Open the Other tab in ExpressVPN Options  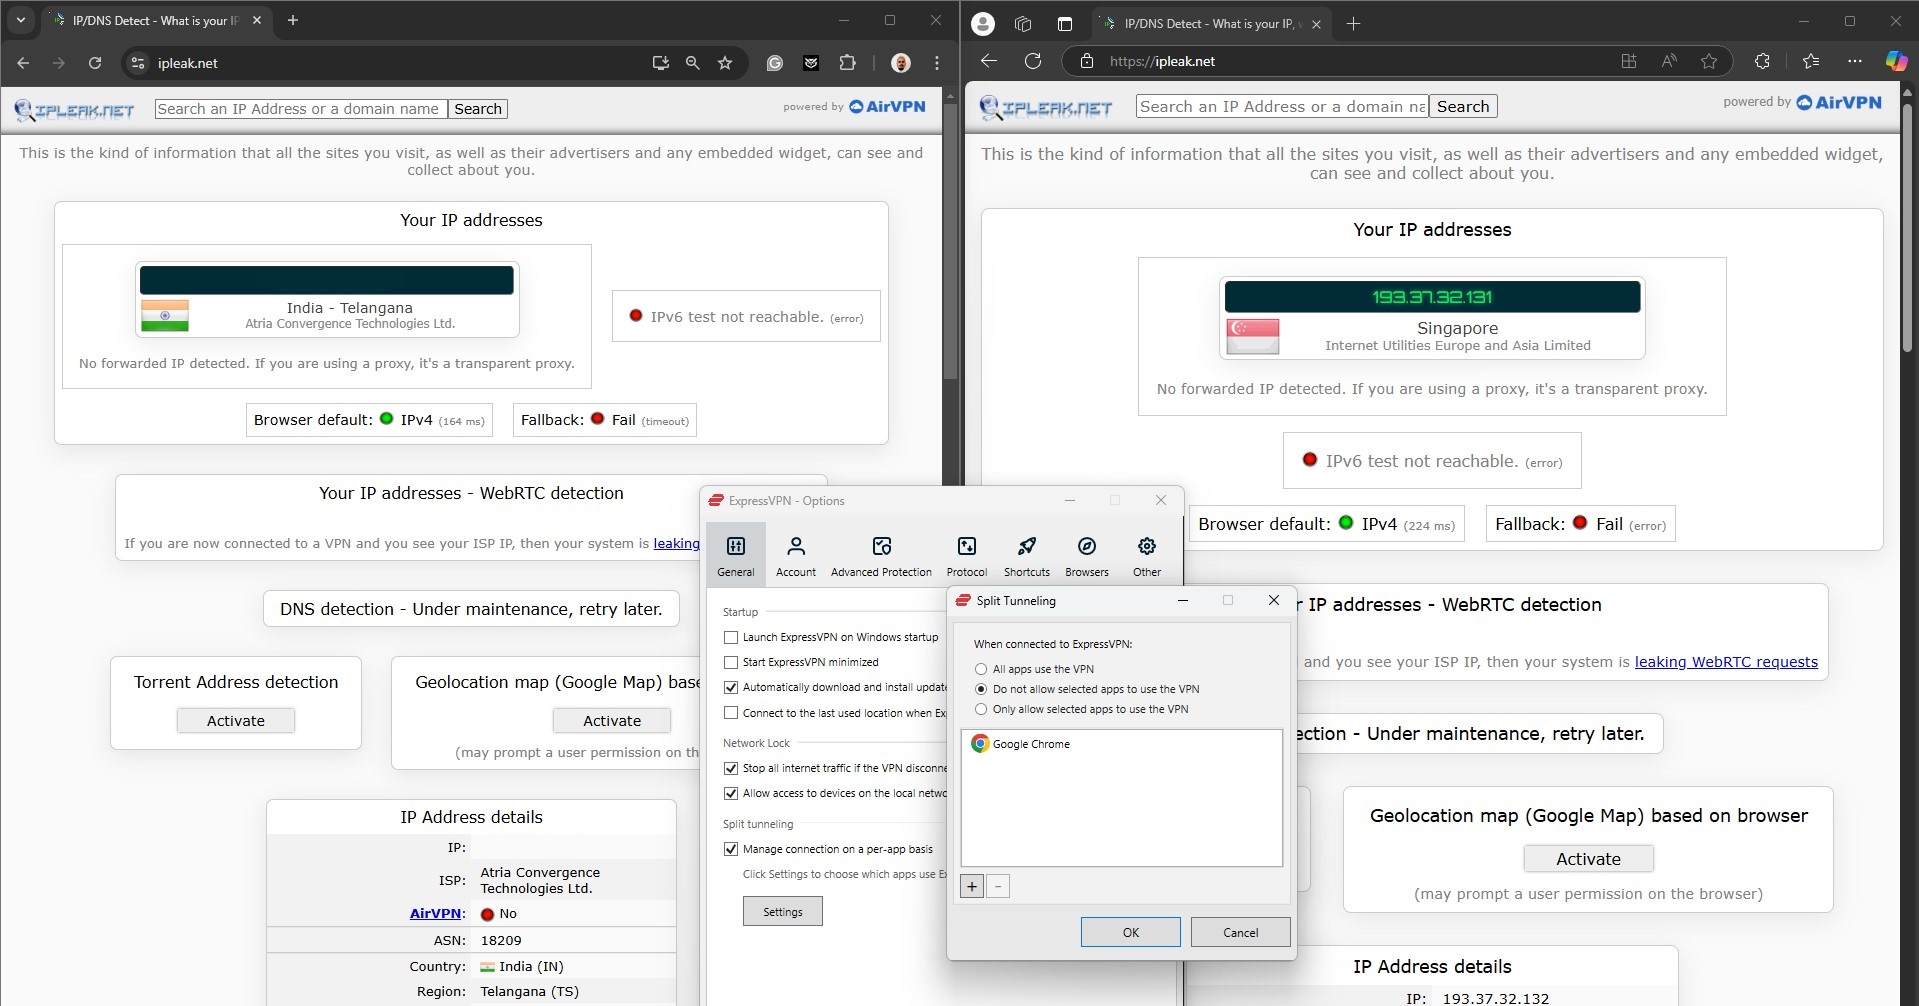tap(1147, 556)
